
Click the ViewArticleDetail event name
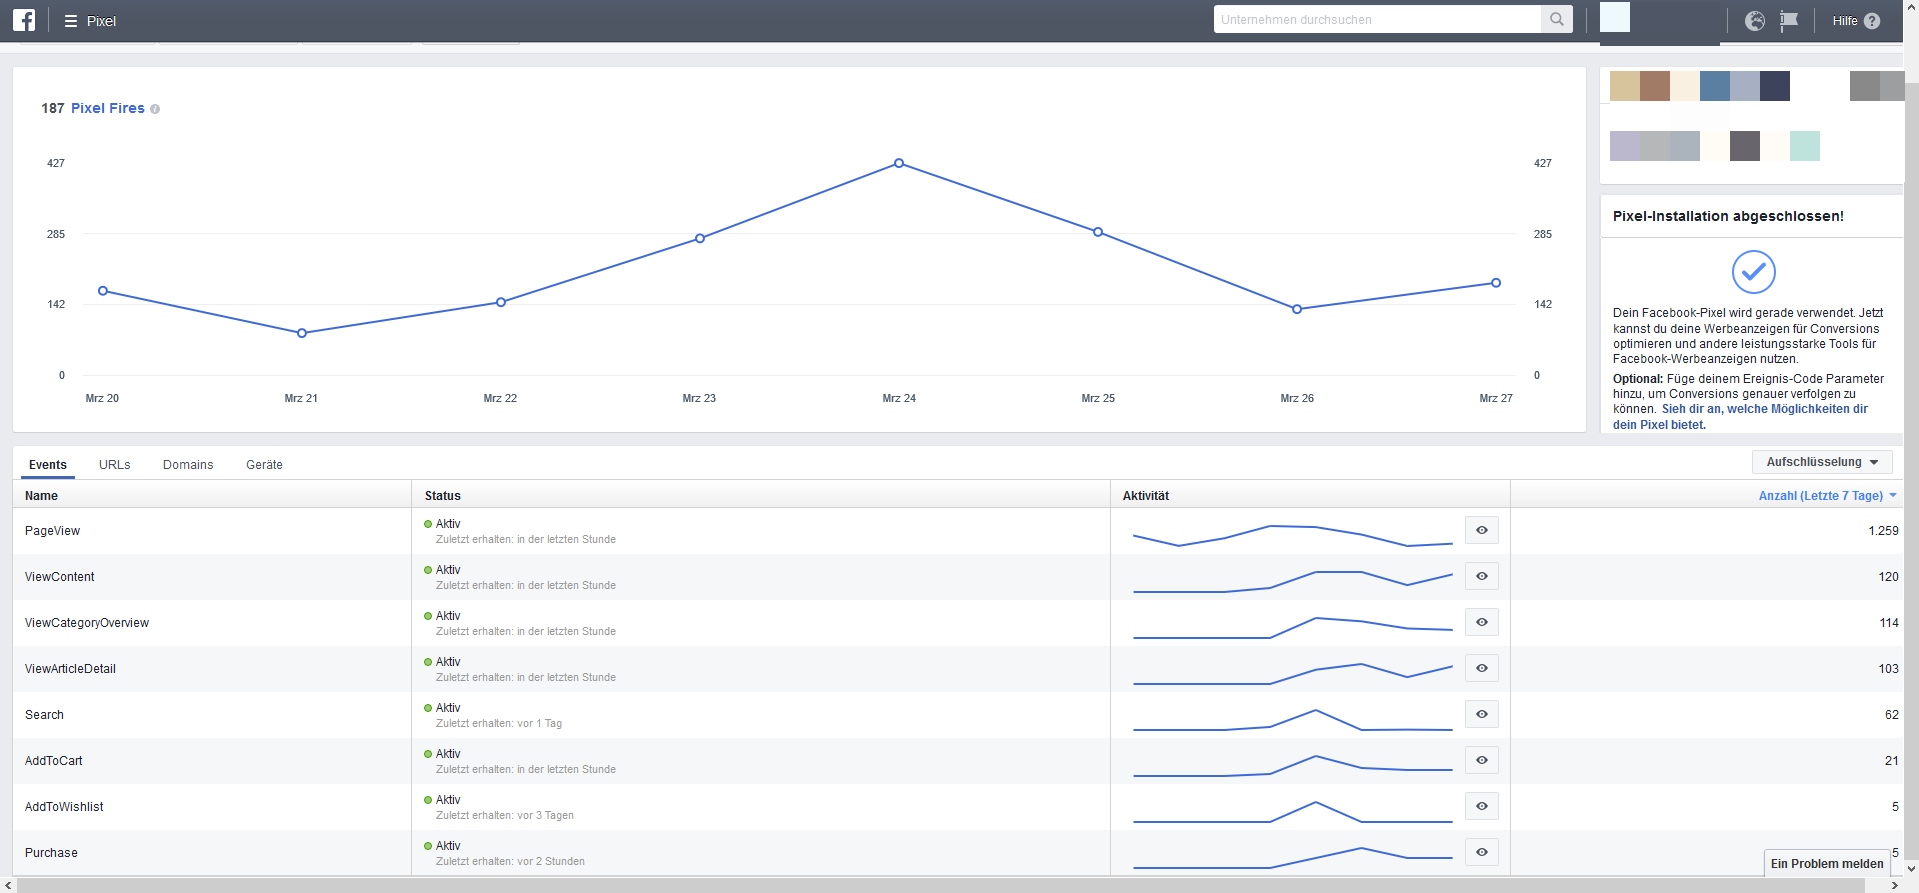coord(70,669)
